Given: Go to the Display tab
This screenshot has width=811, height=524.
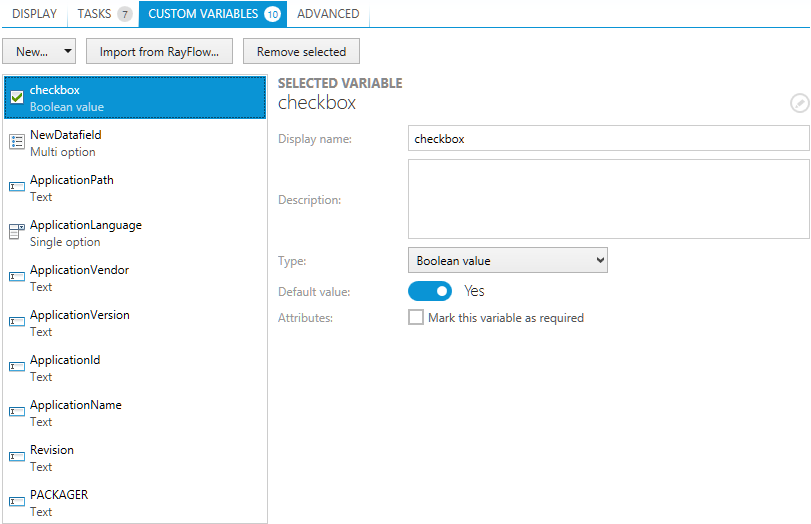Looking at the screenshot, I should (x=34, y=14).
